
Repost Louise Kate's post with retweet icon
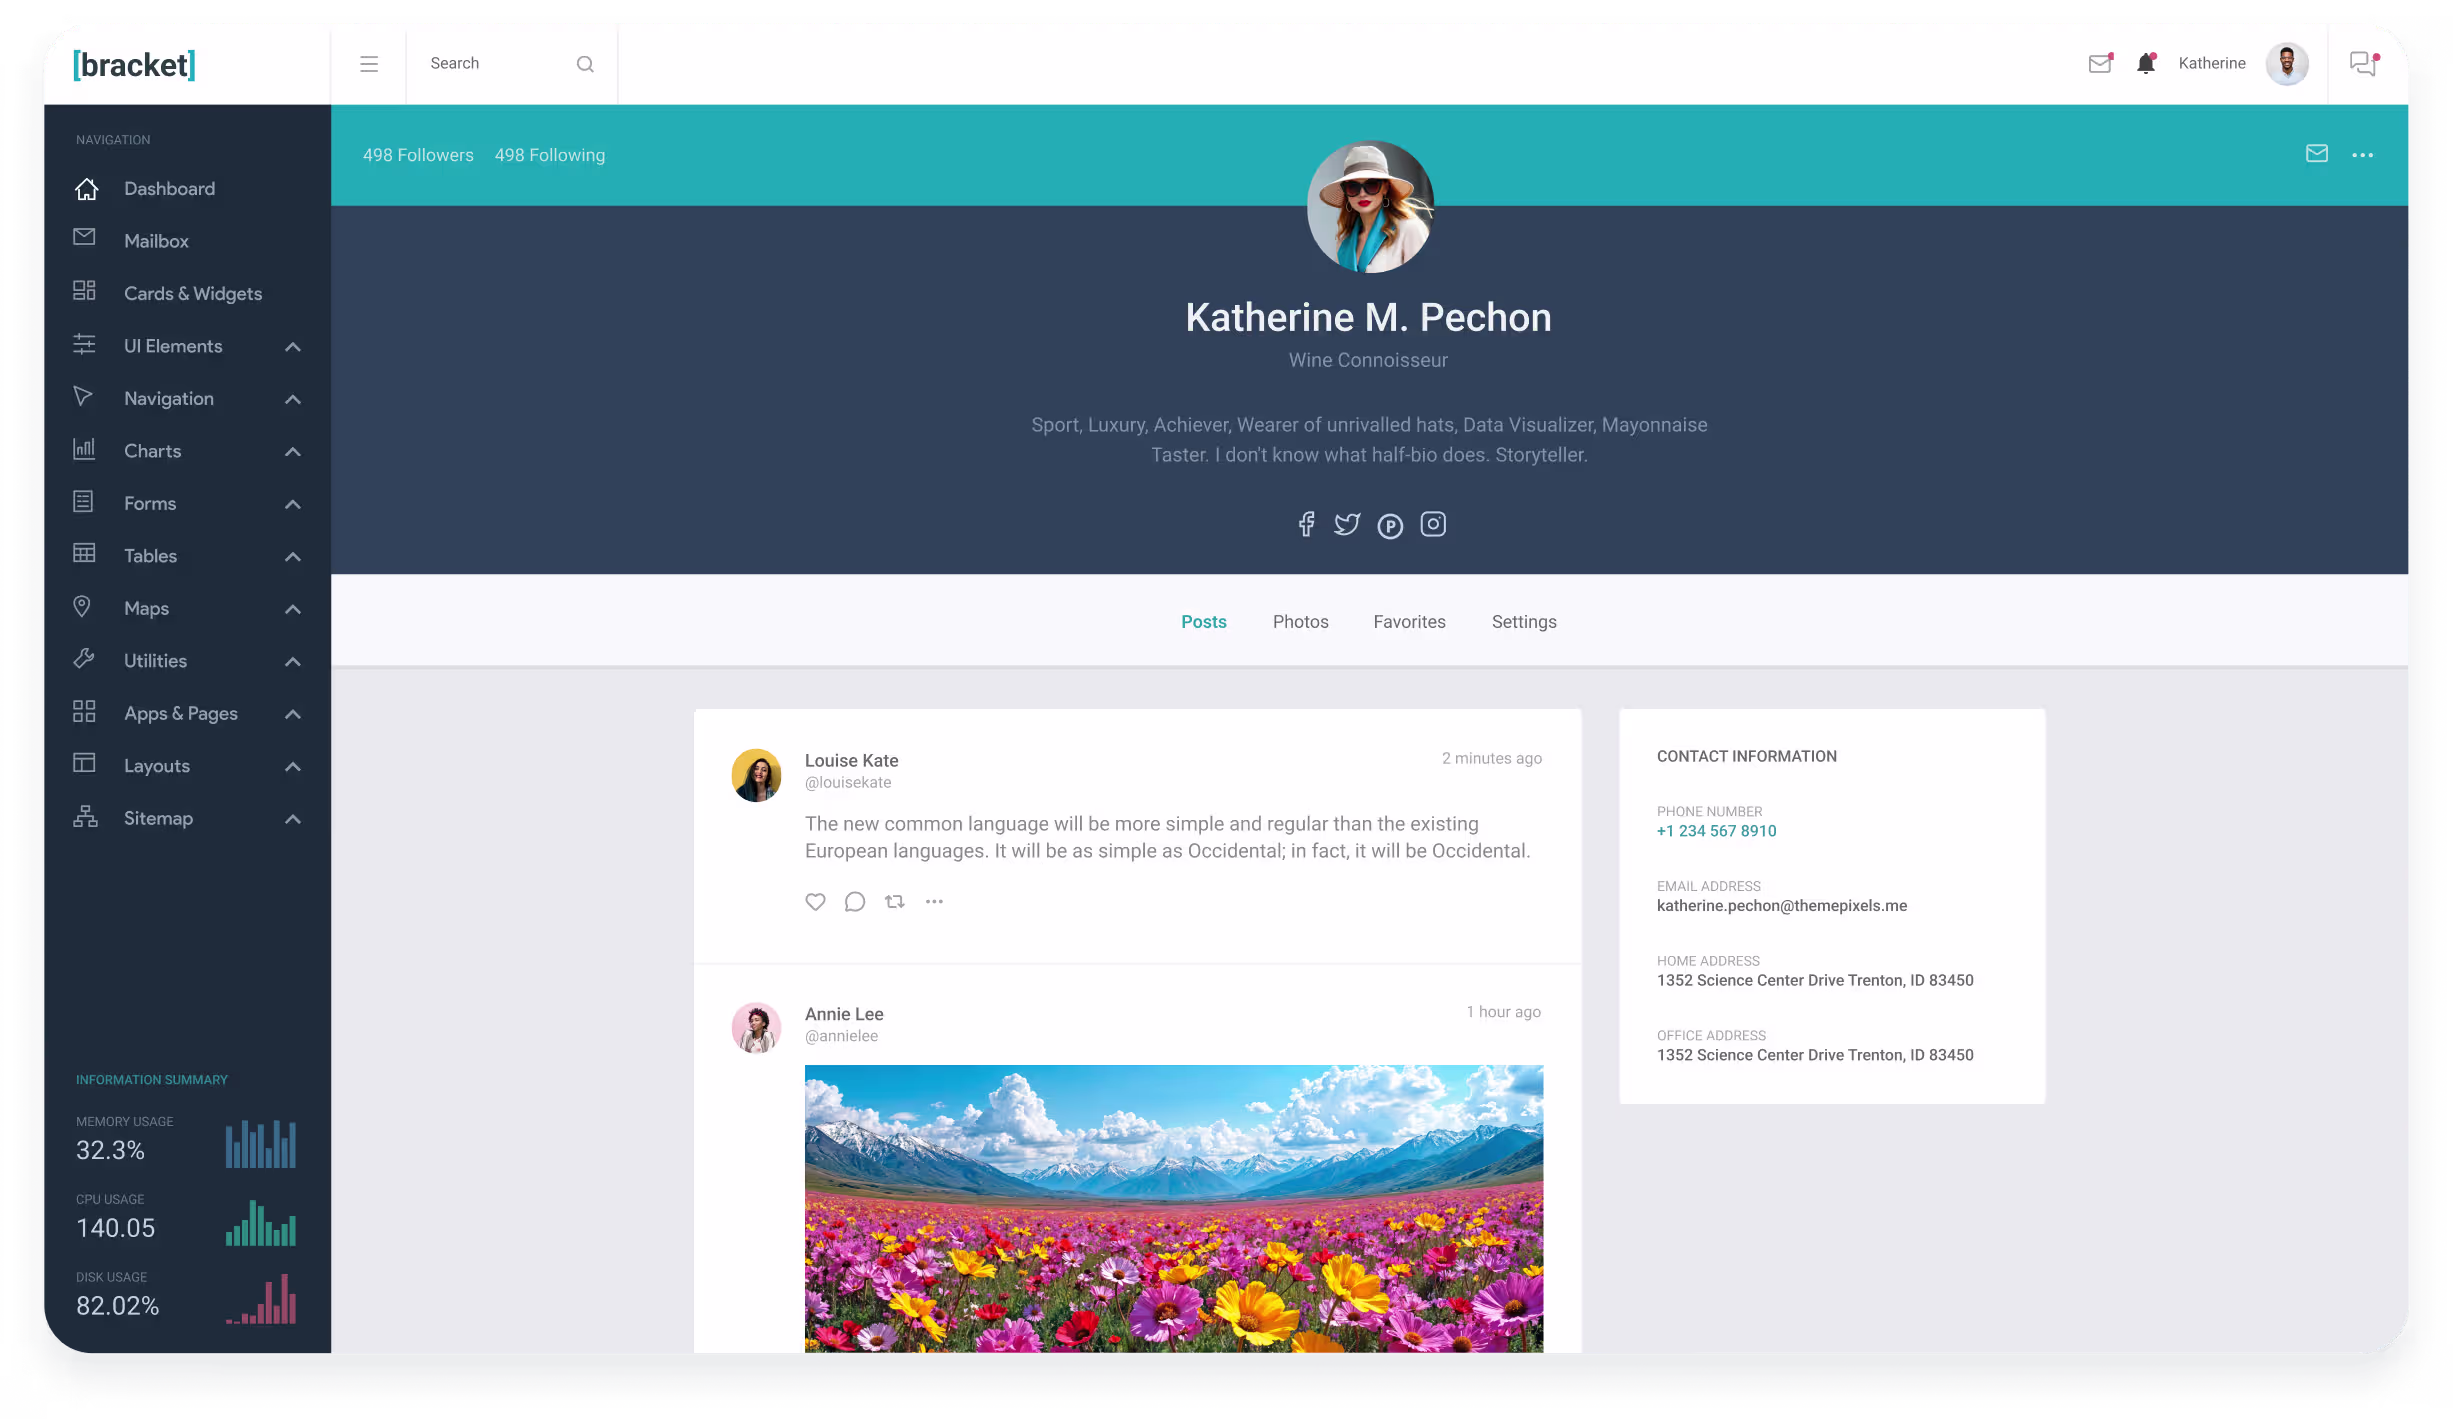coord(894,901)
